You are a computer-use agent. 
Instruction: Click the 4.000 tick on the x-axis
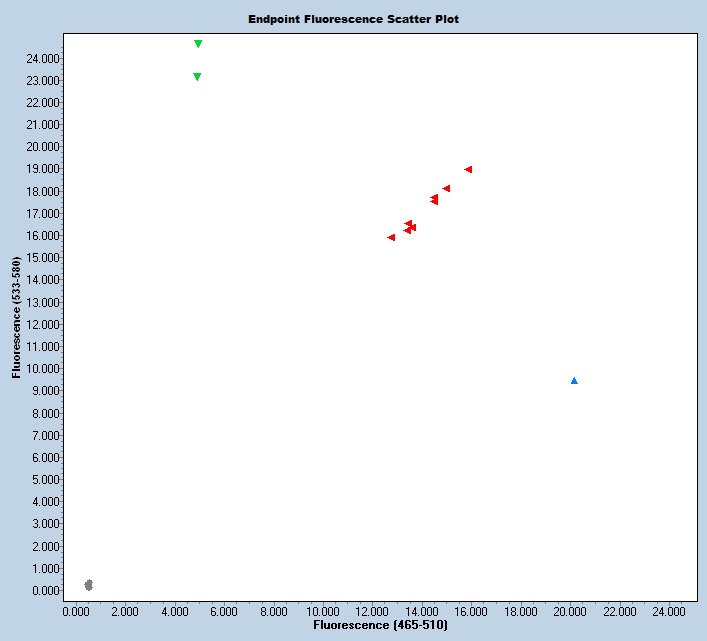(175, 611)
